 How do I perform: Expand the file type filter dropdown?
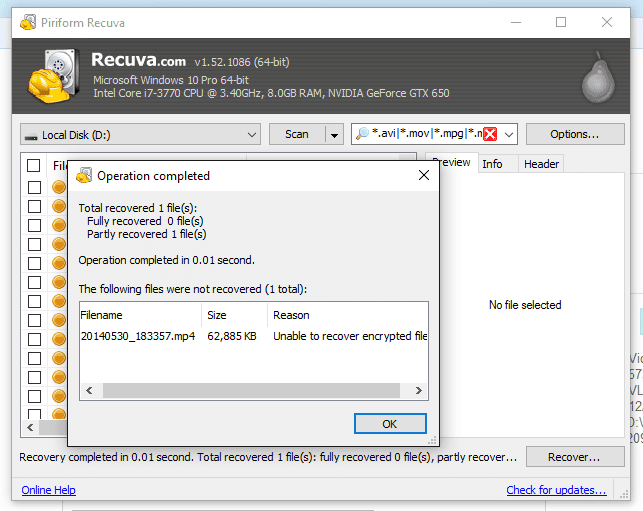click(x=509, y=135)
